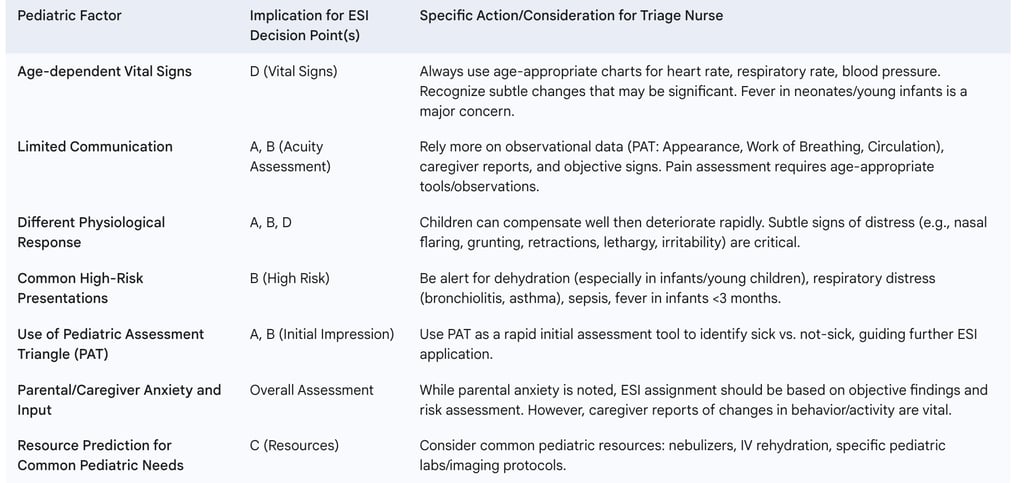The height and width of the screenshot is (483, 1024).
Task: Select the Limited Communication row label
Action: (x=95, y=147)
